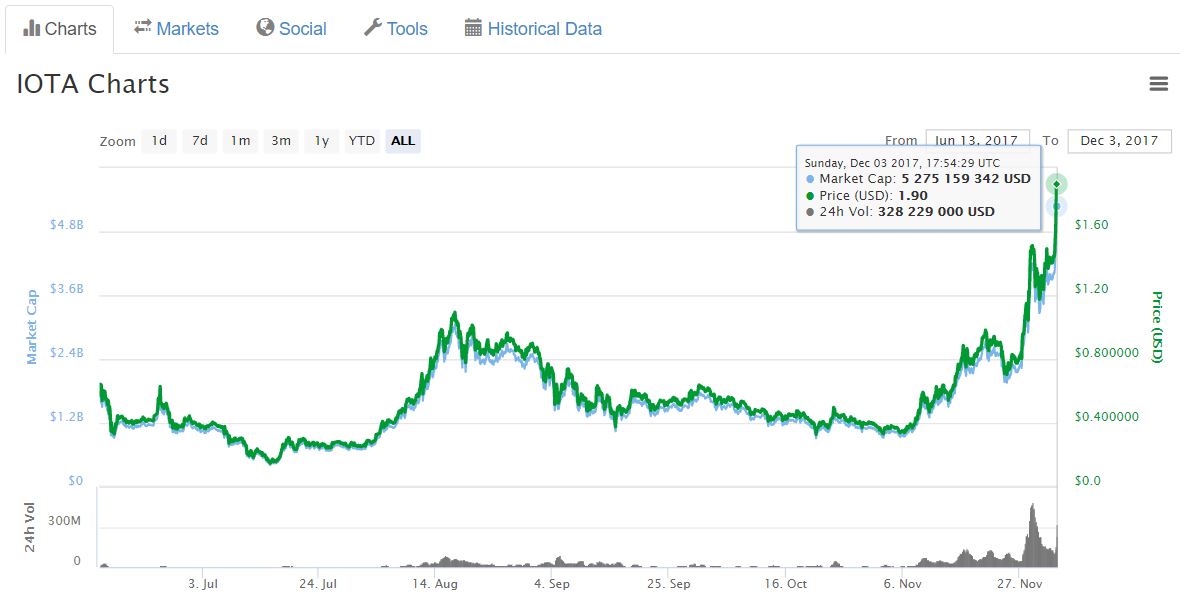This screenshot has height=595, width=1180.
Task: Set zoom range to 1d
Action: point(160,141)
